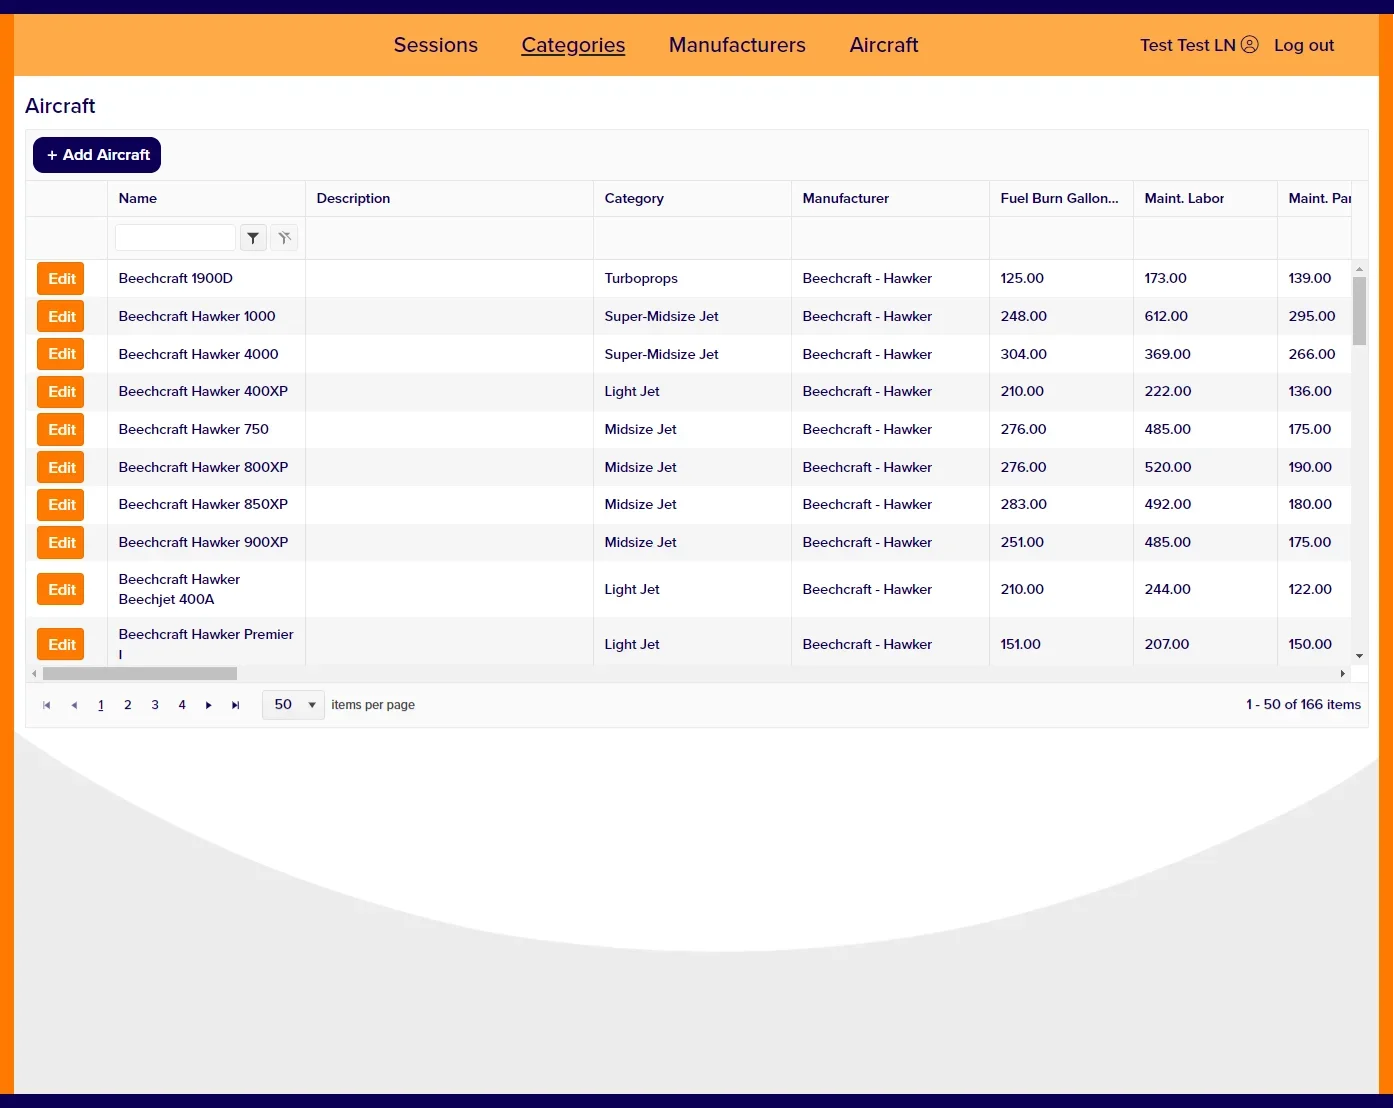This screenshot has width=1394, height=1108.
Task: Go to last page arrow icon
Action: pyautogui.click(x=236, y=705)
